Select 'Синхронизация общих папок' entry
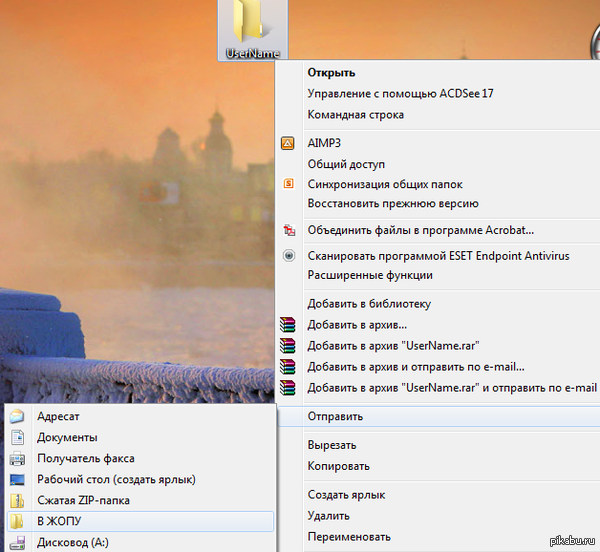600x552 pixels. 385,184
